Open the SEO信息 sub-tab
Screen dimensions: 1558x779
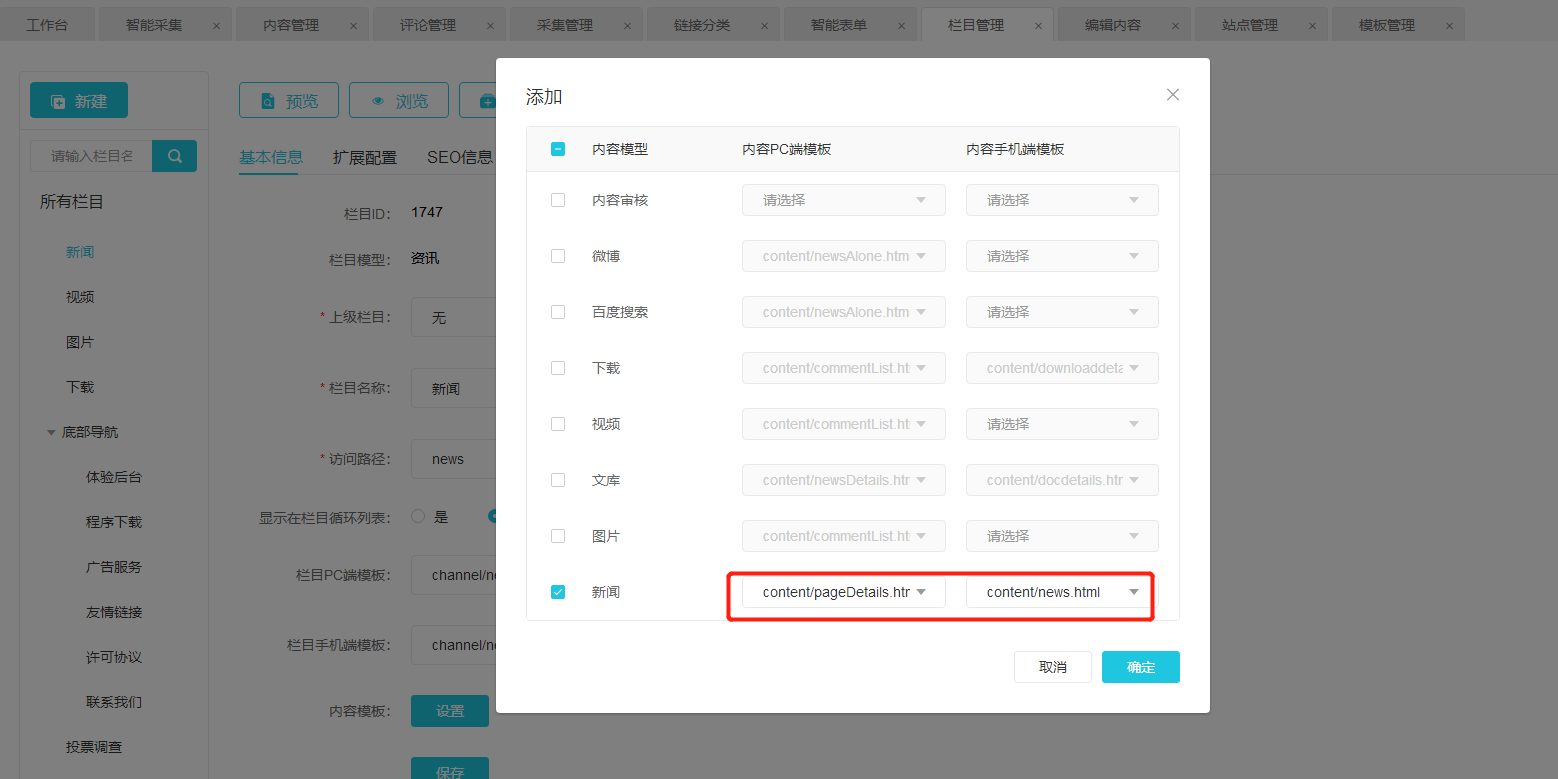coord(460,157)
